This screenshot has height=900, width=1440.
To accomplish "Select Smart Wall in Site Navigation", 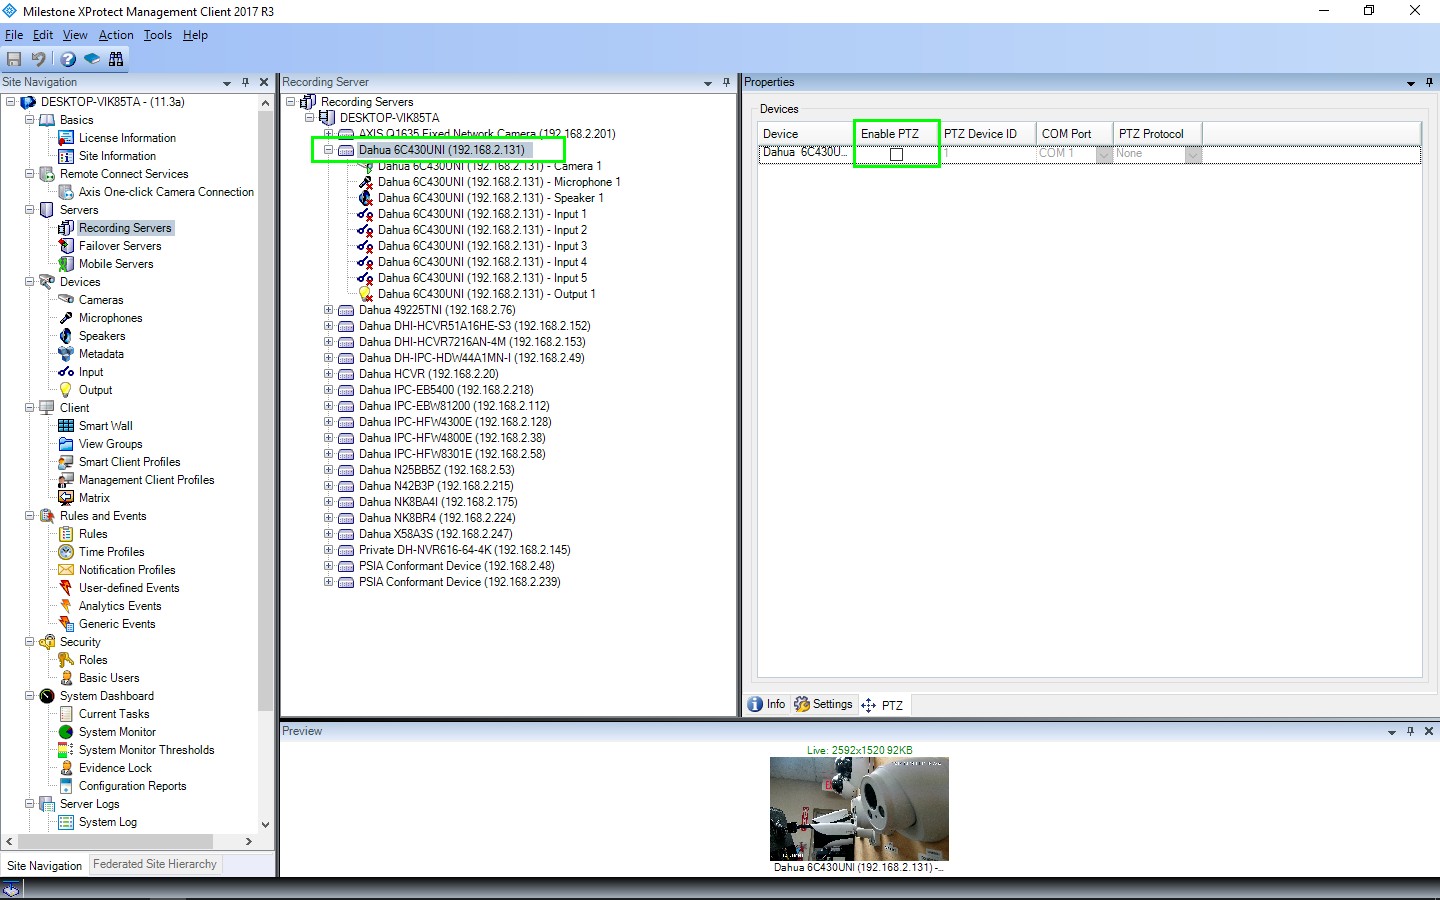I will point(105,426).
